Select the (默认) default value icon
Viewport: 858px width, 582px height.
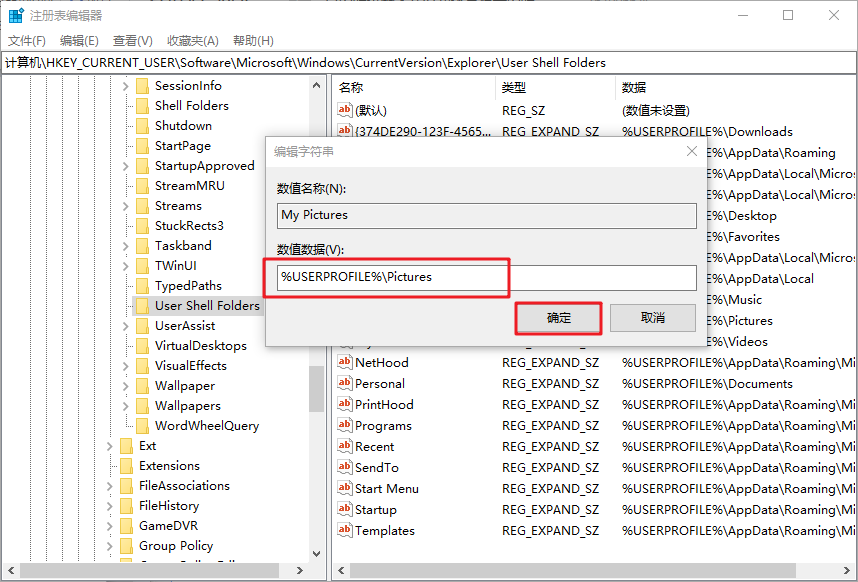point(345,111)
